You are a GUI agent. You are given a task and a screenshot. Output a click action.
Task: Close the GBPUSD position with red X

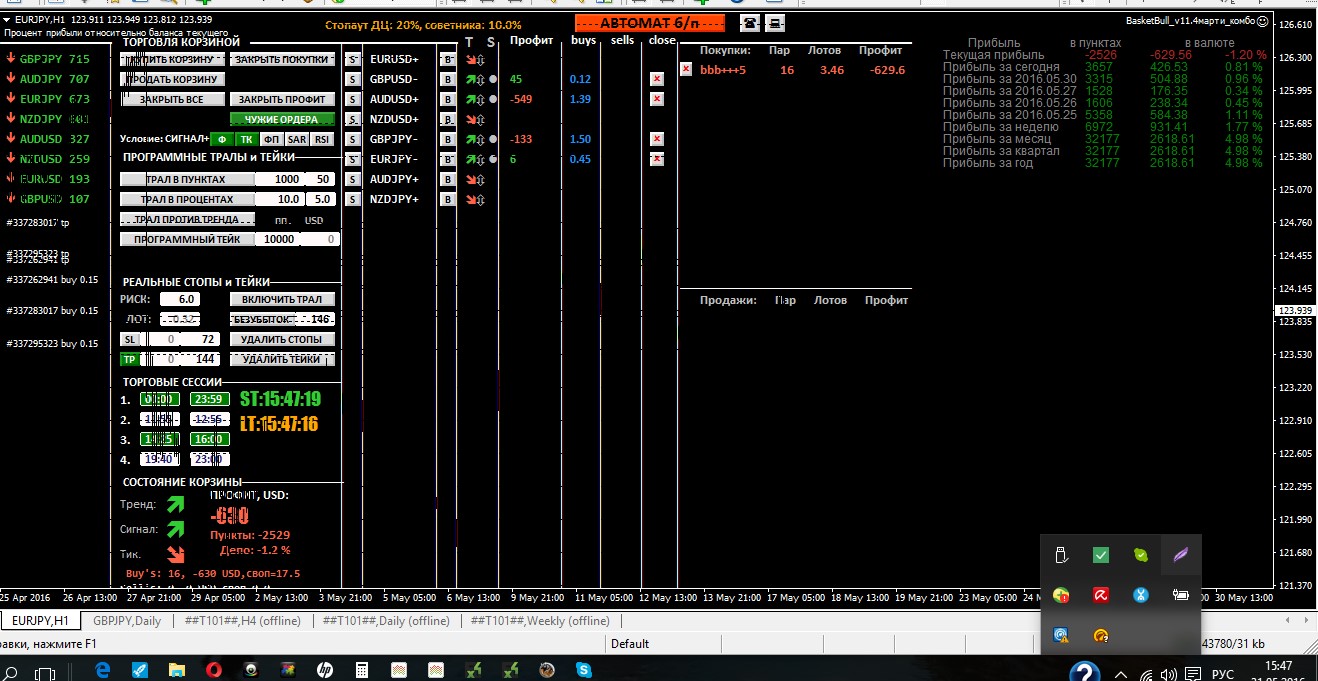point(656,79)
